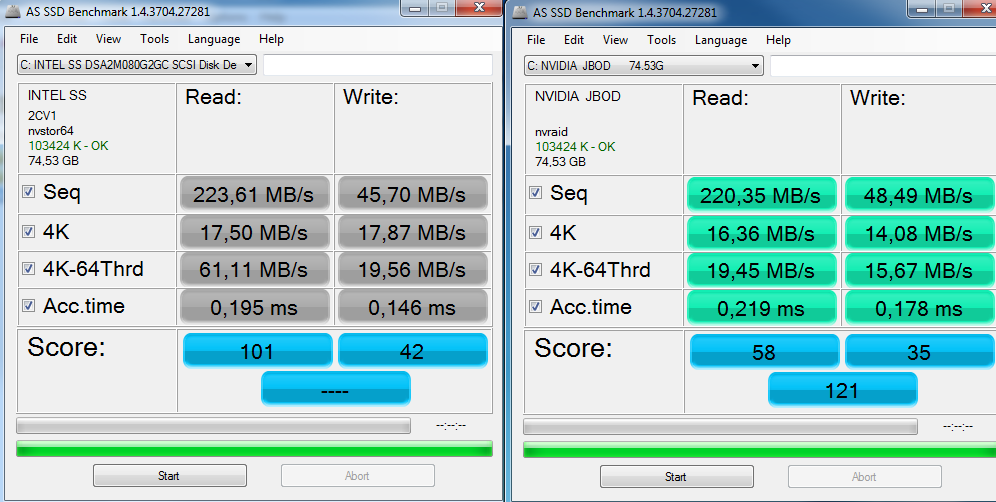This screenshot has width=996, height=502.
Task: Click the write score 35
Action: [919, 351]
